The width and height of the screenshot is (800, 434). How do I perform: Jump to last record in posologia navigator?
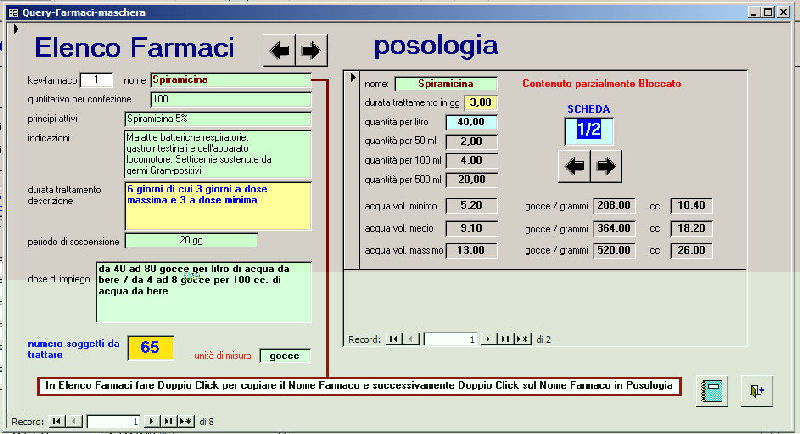505,339
